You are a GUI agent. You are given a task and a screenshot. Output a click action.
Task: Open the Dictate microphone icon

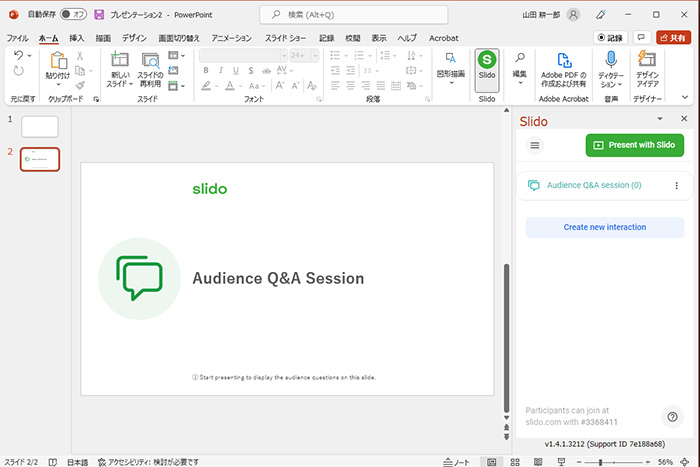(611, 59)
